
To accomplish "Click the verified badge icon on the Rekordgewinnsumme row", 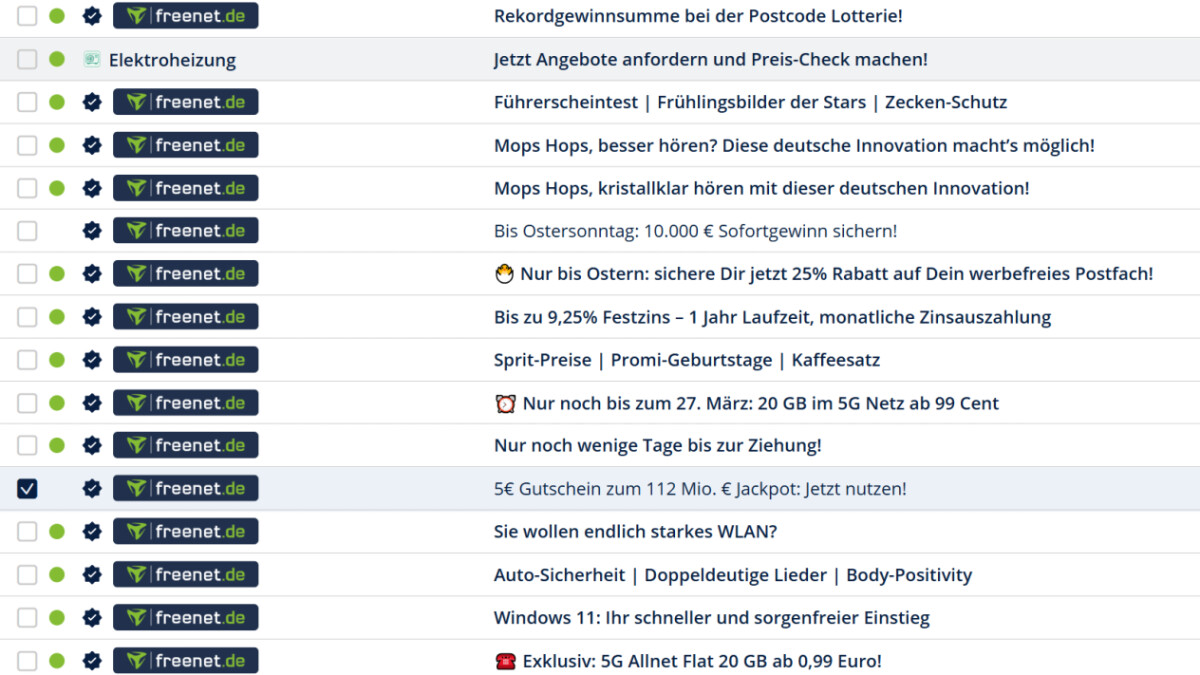I will (92, 16).
